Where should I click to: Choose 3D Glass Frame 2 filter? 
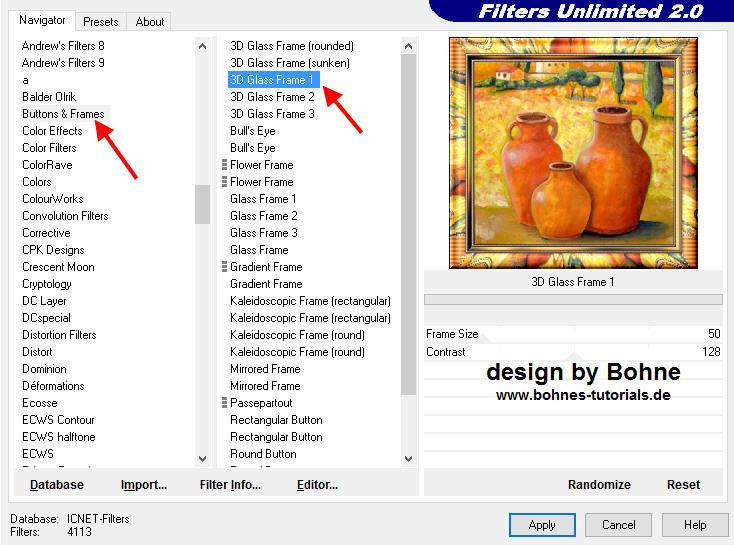point(272,97)
